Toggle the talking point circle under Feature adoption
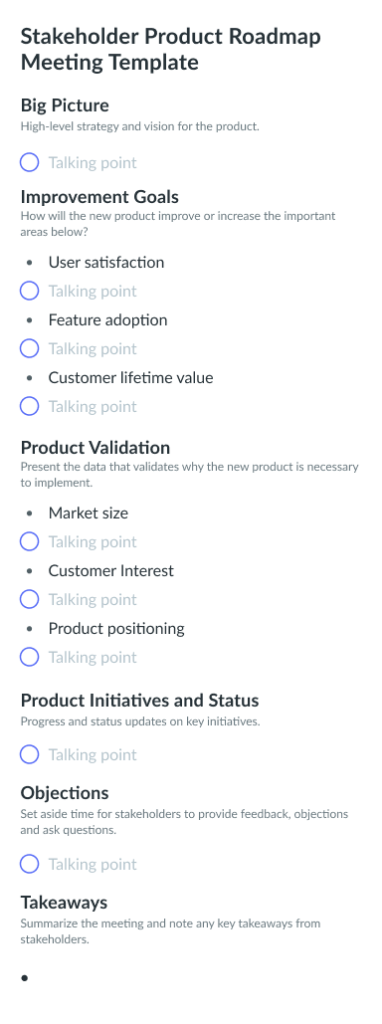This screenshot has width=382, height=1024. point(29,349)
